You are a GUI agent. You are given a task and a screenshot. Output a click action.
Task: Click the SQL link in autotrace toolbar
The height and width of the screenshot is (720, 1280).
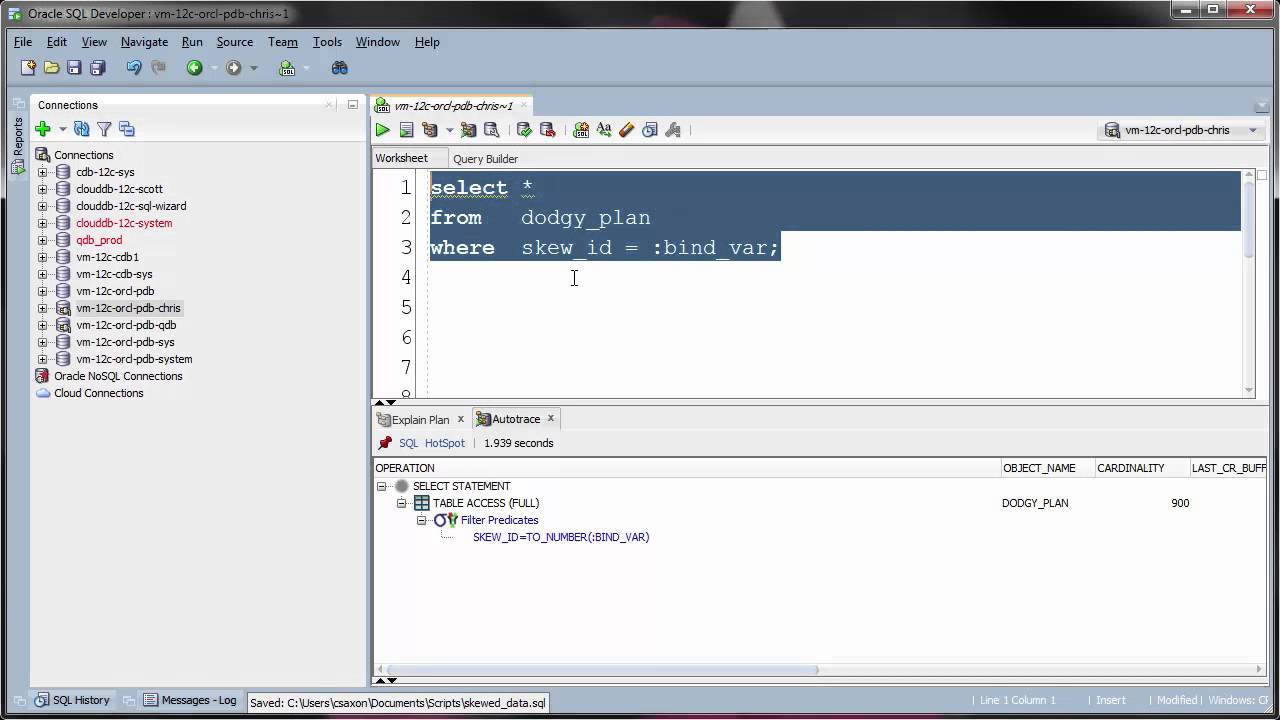408,443
